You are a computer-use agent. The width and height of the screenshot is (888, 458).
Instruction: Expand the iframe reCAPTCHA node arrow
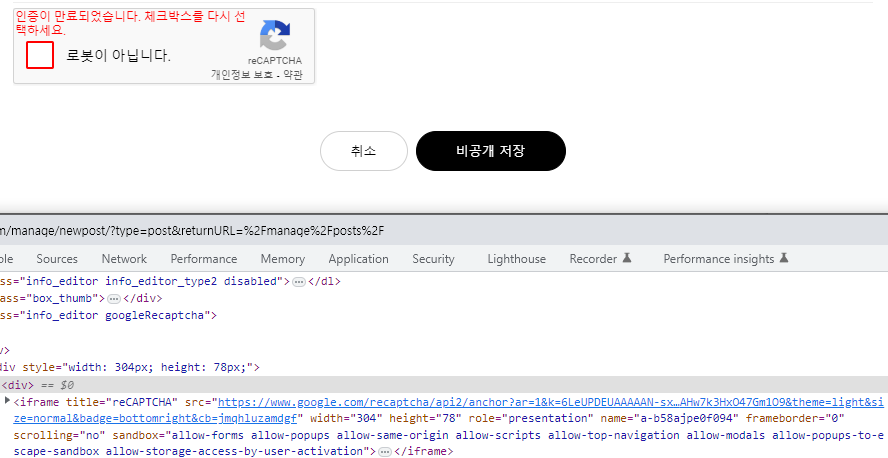coord(7,401)
